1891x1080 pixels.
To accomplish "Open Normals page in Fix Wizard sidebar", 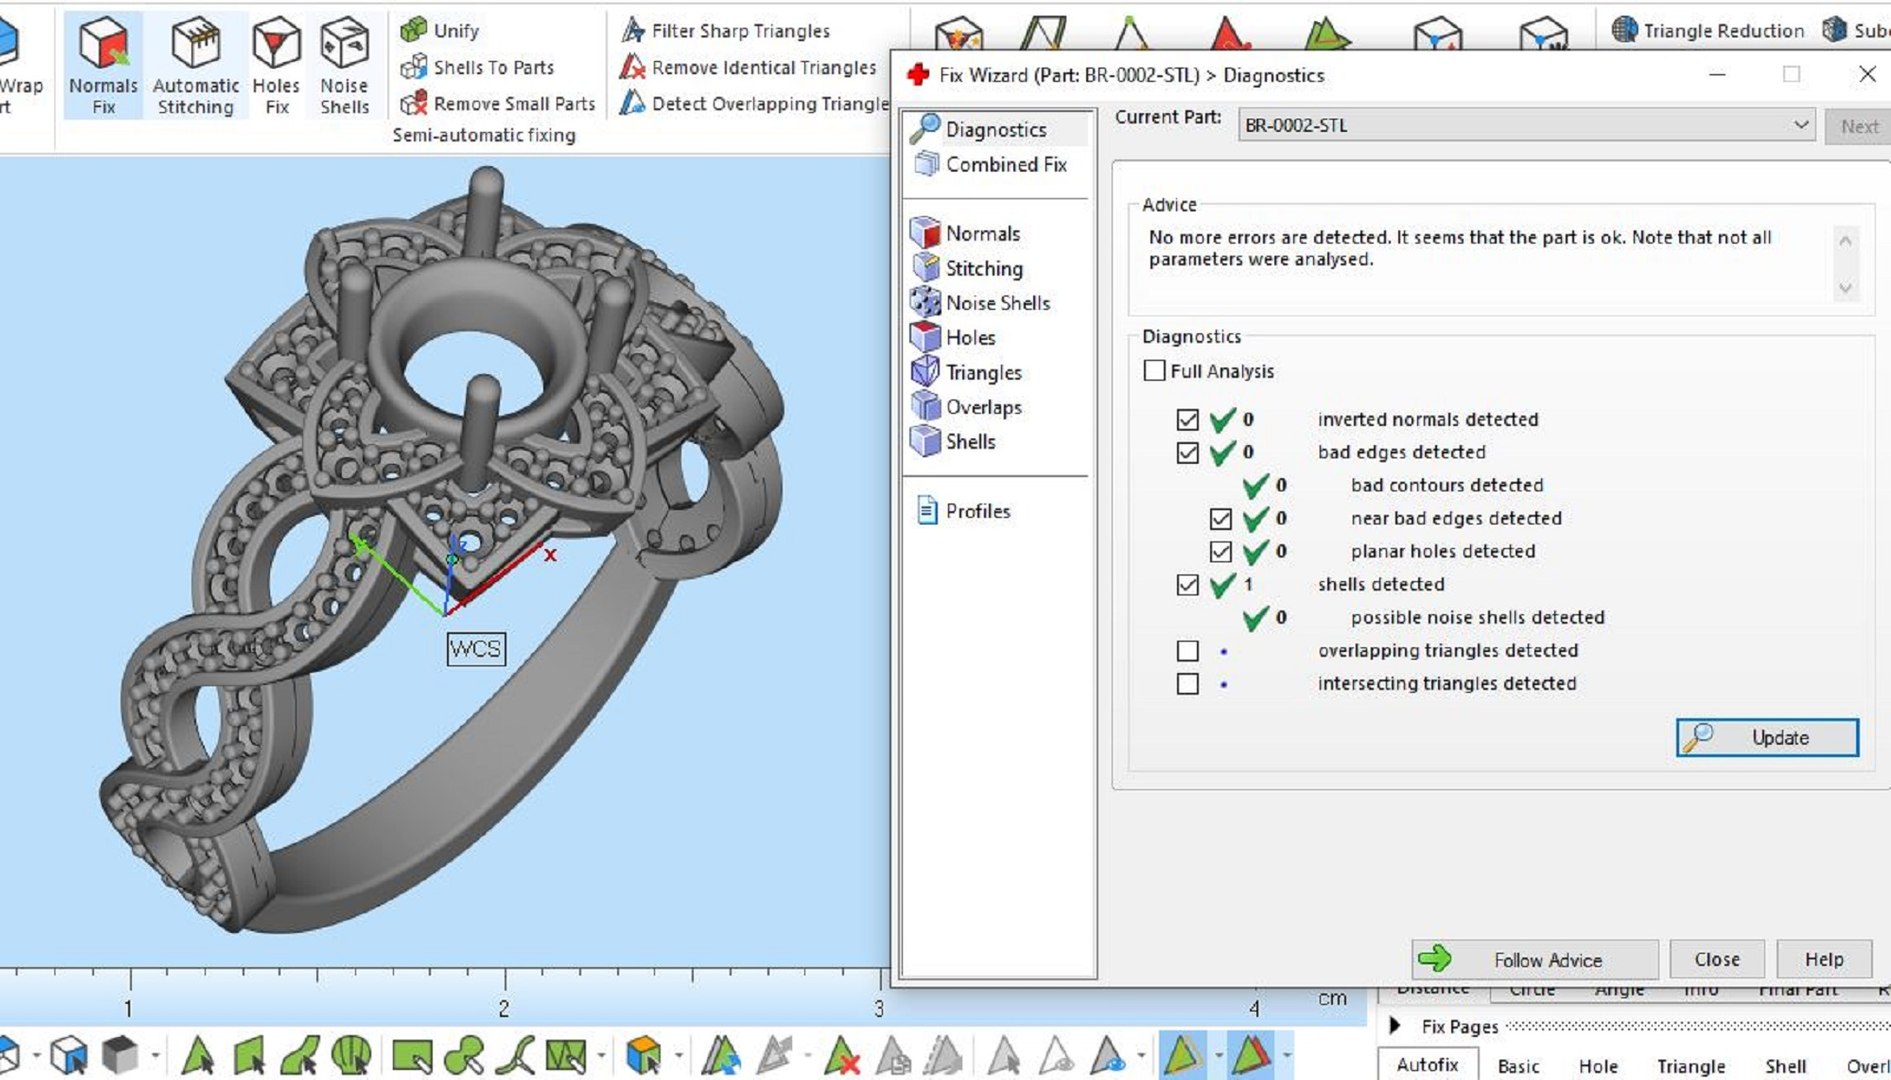I will pos(966,233).
